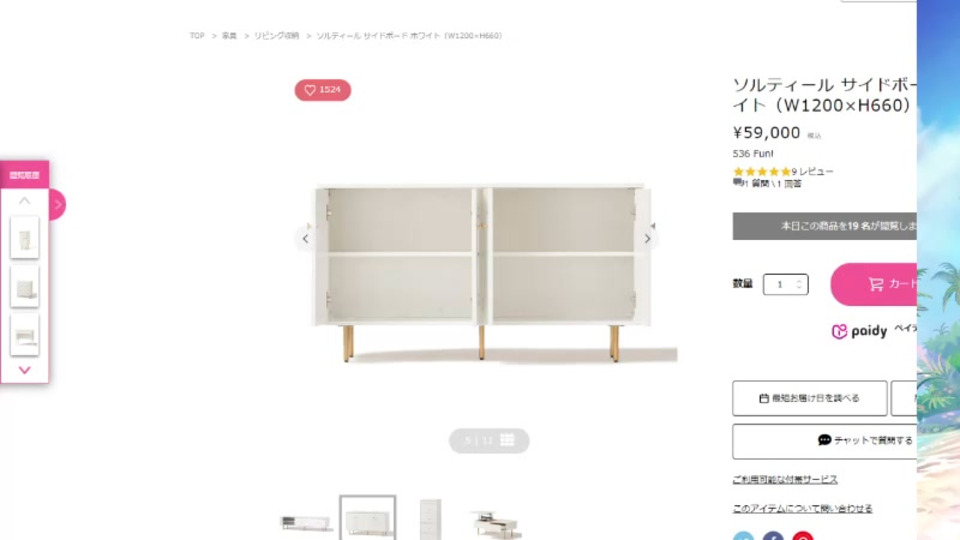The image size is (960, 540).
Task: Adjust quantity with the stepper arrows
Action: [799, 284]
